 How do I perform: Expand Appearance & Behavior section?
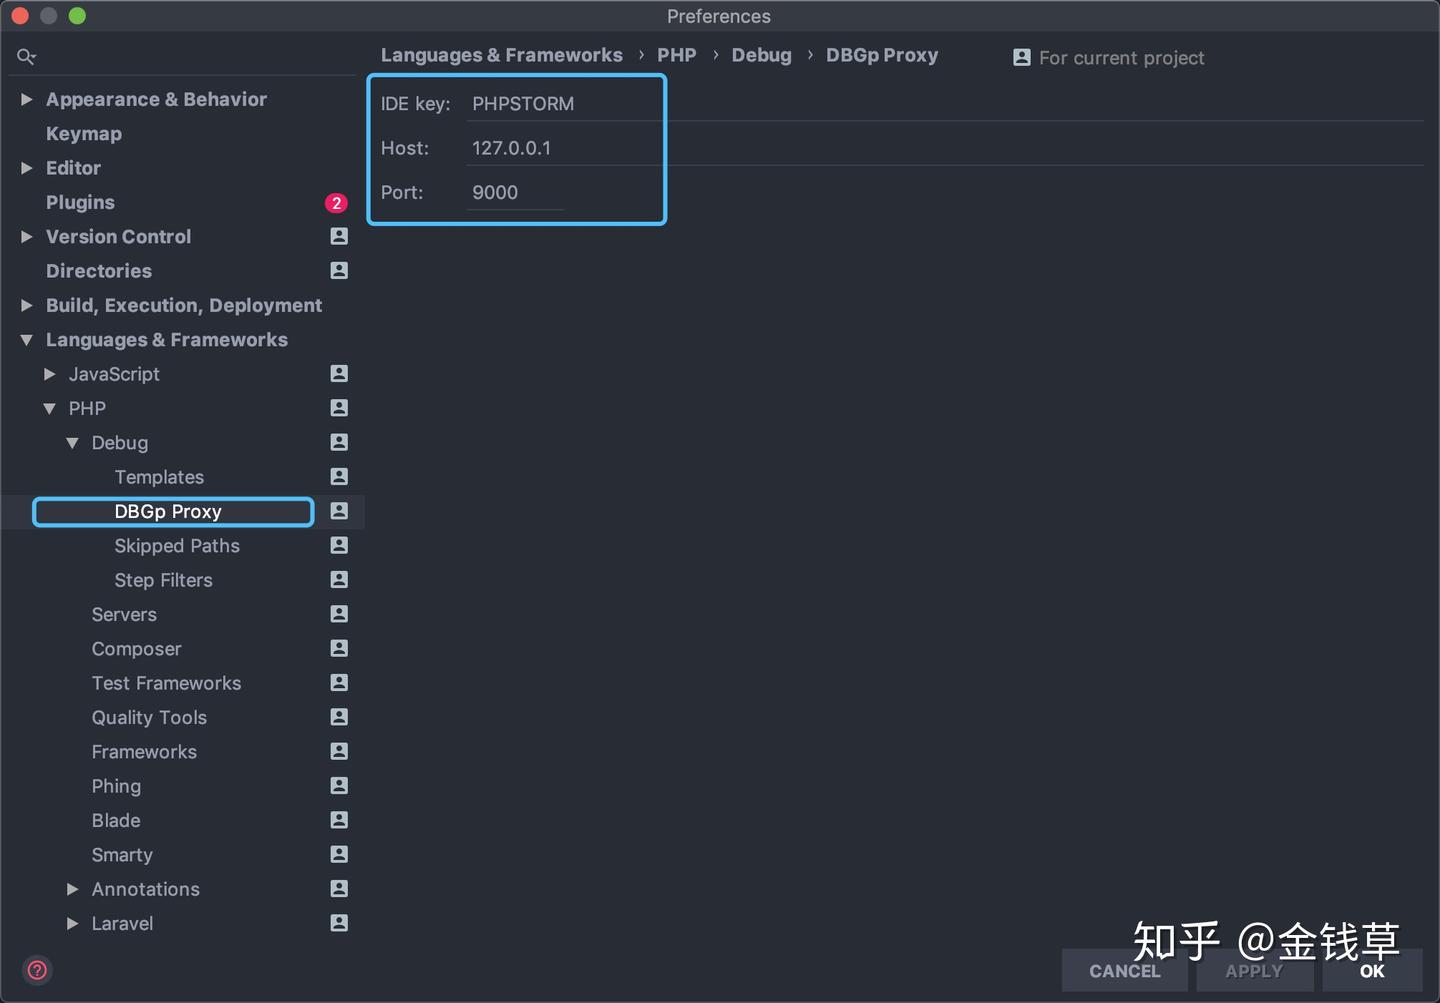point(27,99)
